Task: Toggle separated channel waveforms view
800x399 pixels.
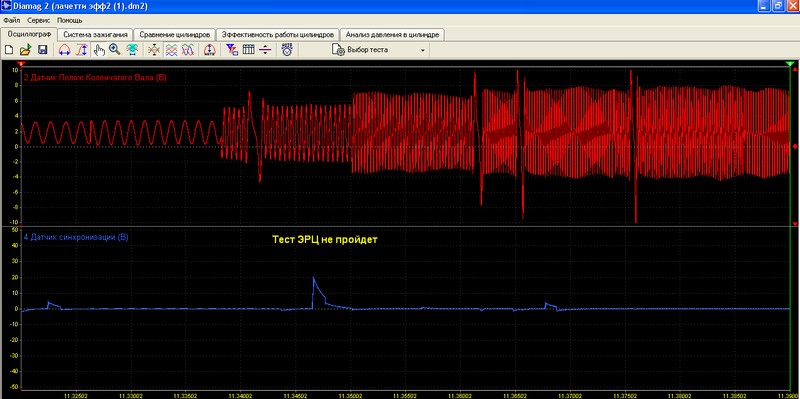Action: [x=171, y=50]
